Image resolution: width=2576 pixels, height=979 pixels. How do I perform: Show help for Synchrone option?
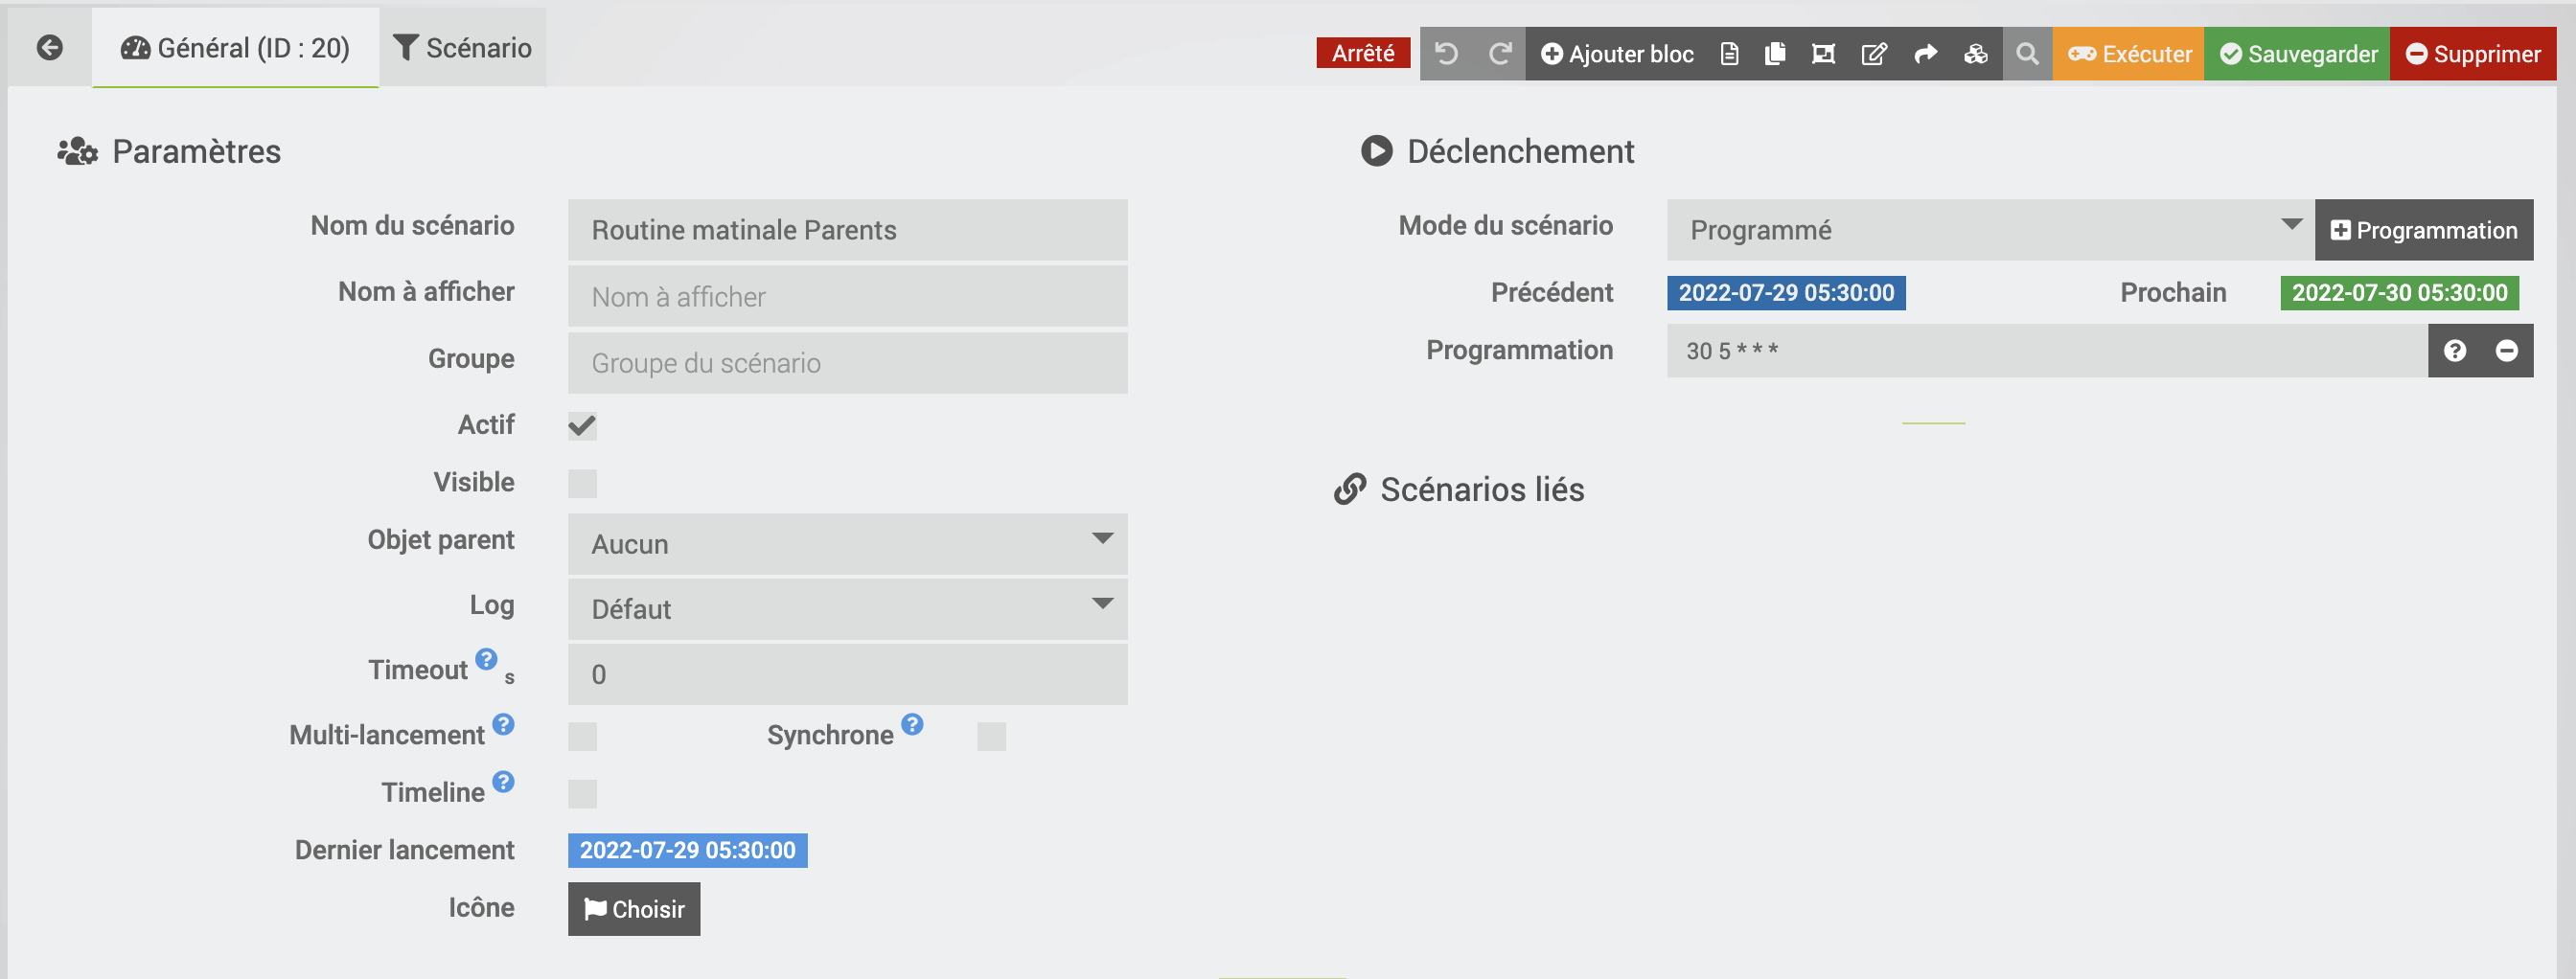912,724
